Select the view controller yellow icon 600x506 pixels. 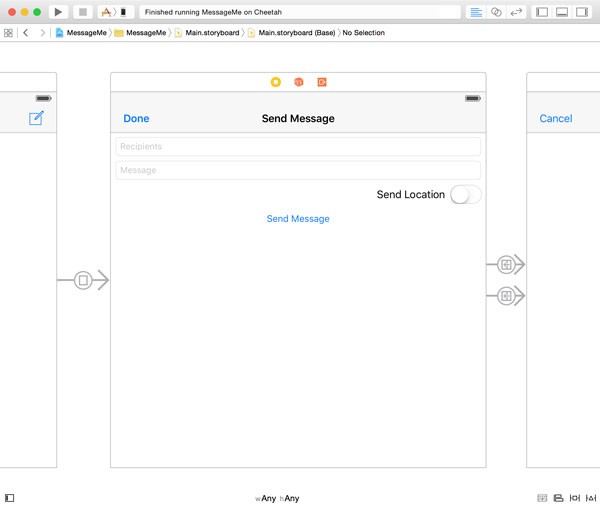coord(276,82)
